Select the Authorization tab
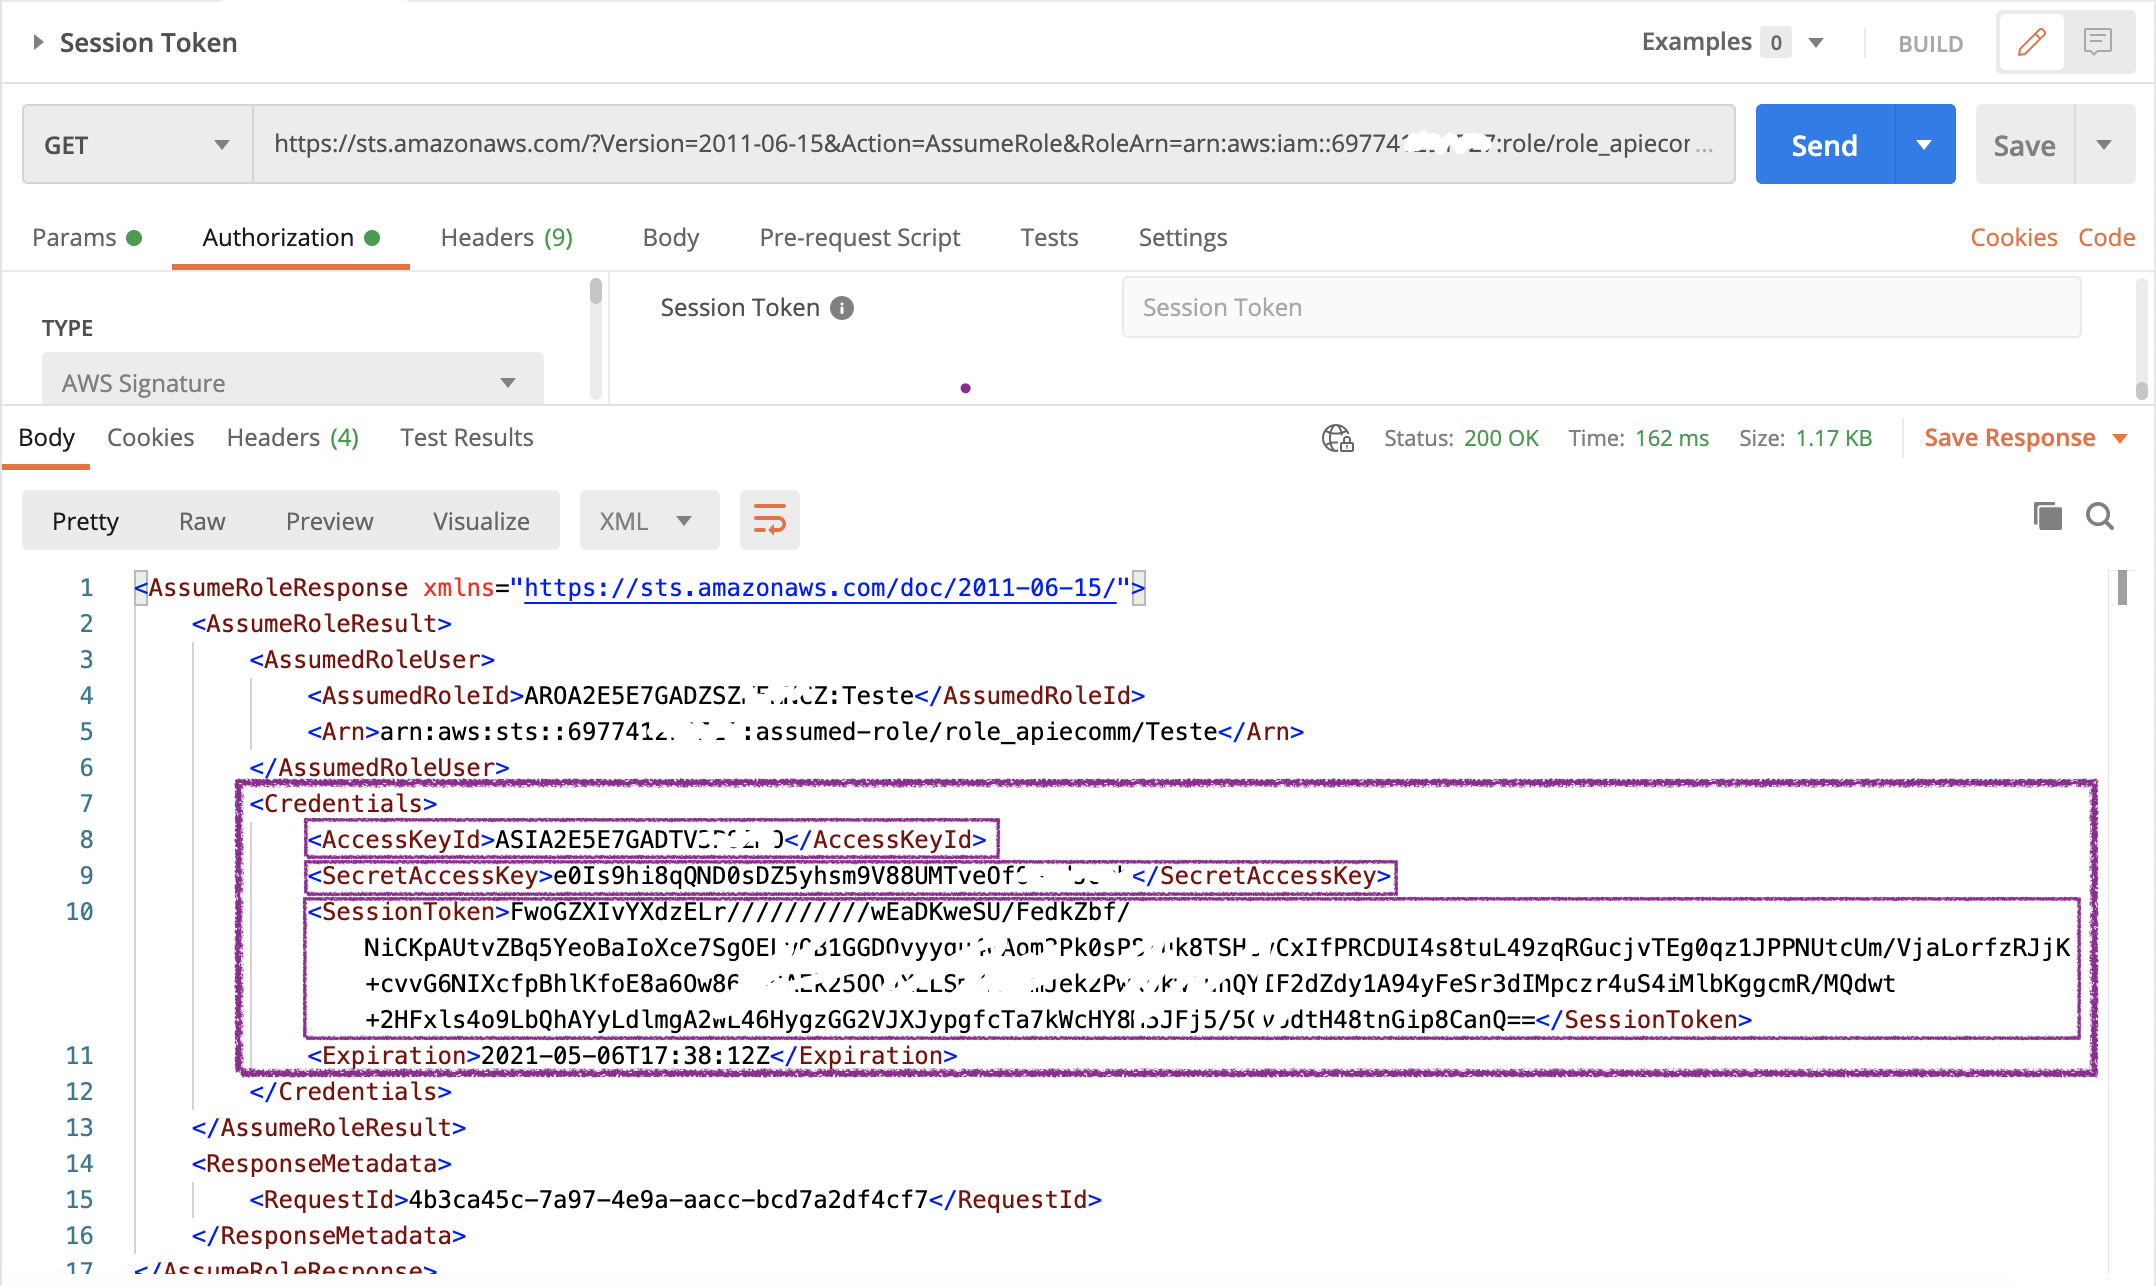The width and height of the screenshot is (2156, 1286). point(290,238)
